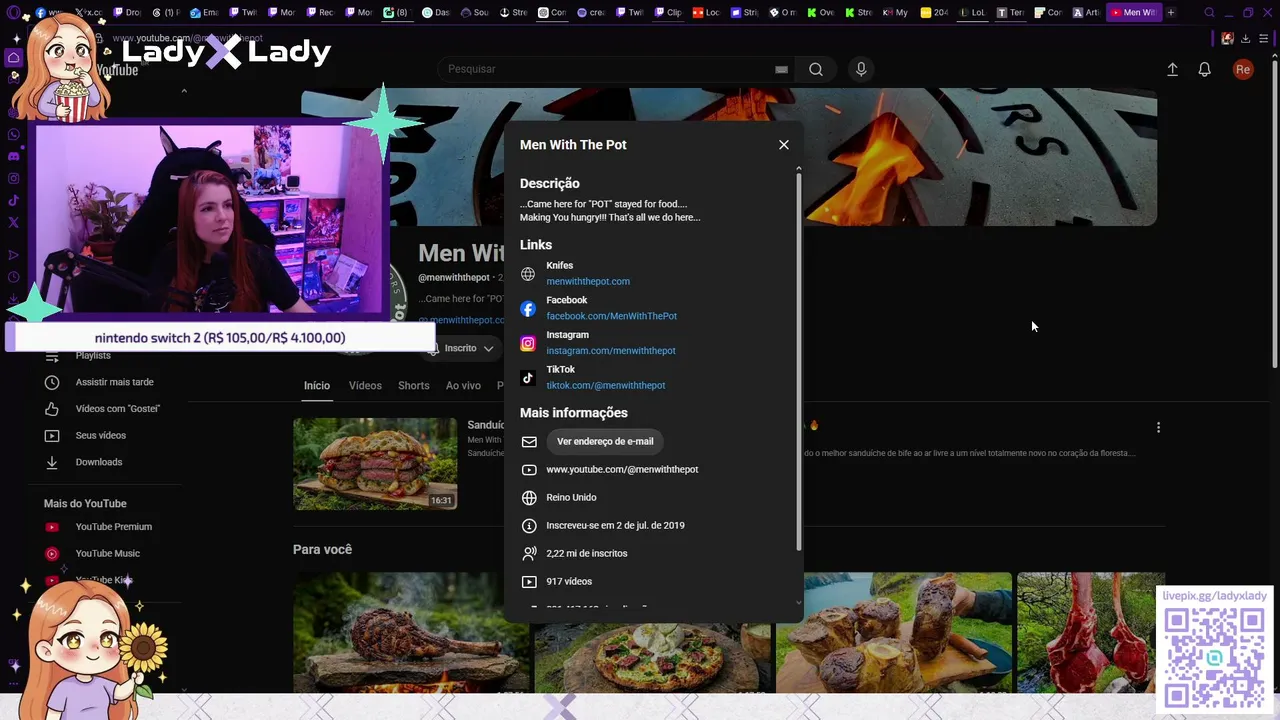Open the featured video three-dot menu
Screen dimensions: 1280x720
(1158, 428)
